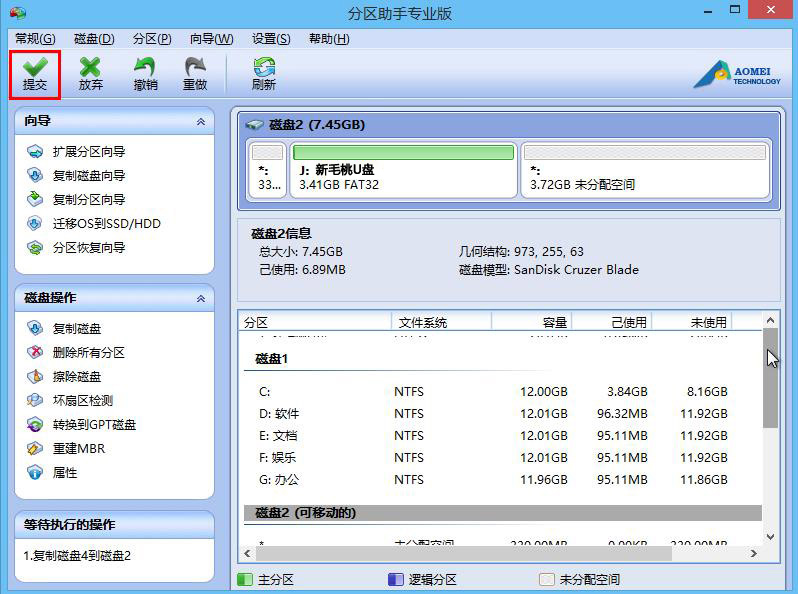Sort by the 未使用 column header
The width and height of the screenshot is (798, 594).
point(692,322)
